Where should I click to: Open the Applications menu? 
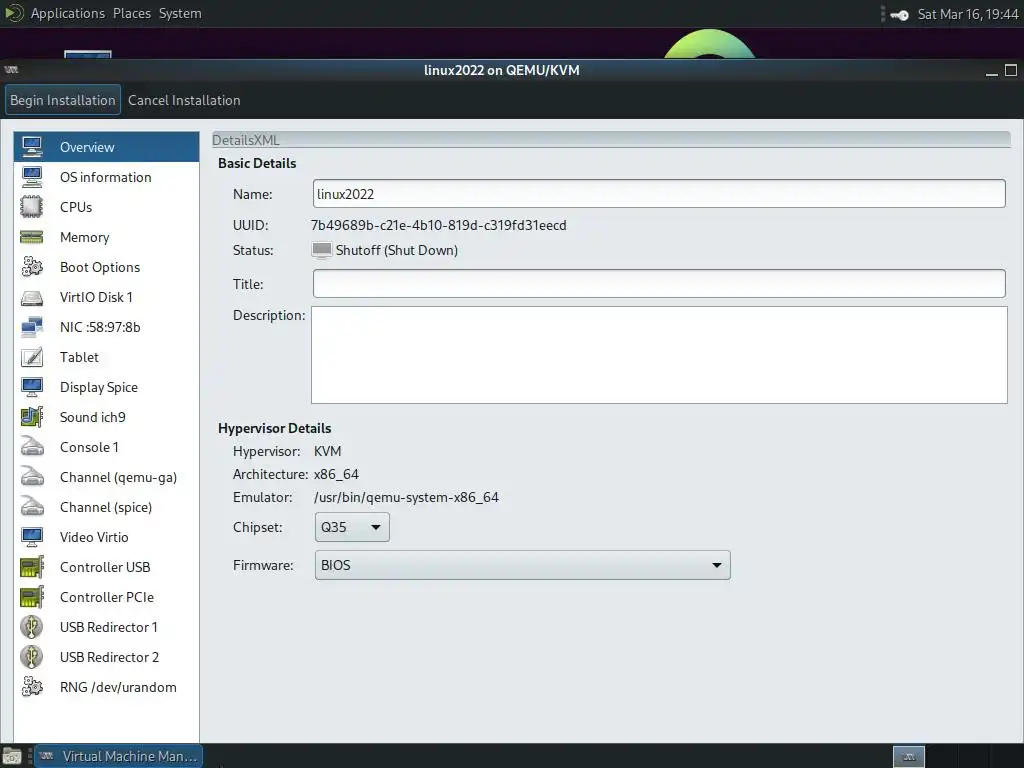pyautogui.click(x=68, y=13)
